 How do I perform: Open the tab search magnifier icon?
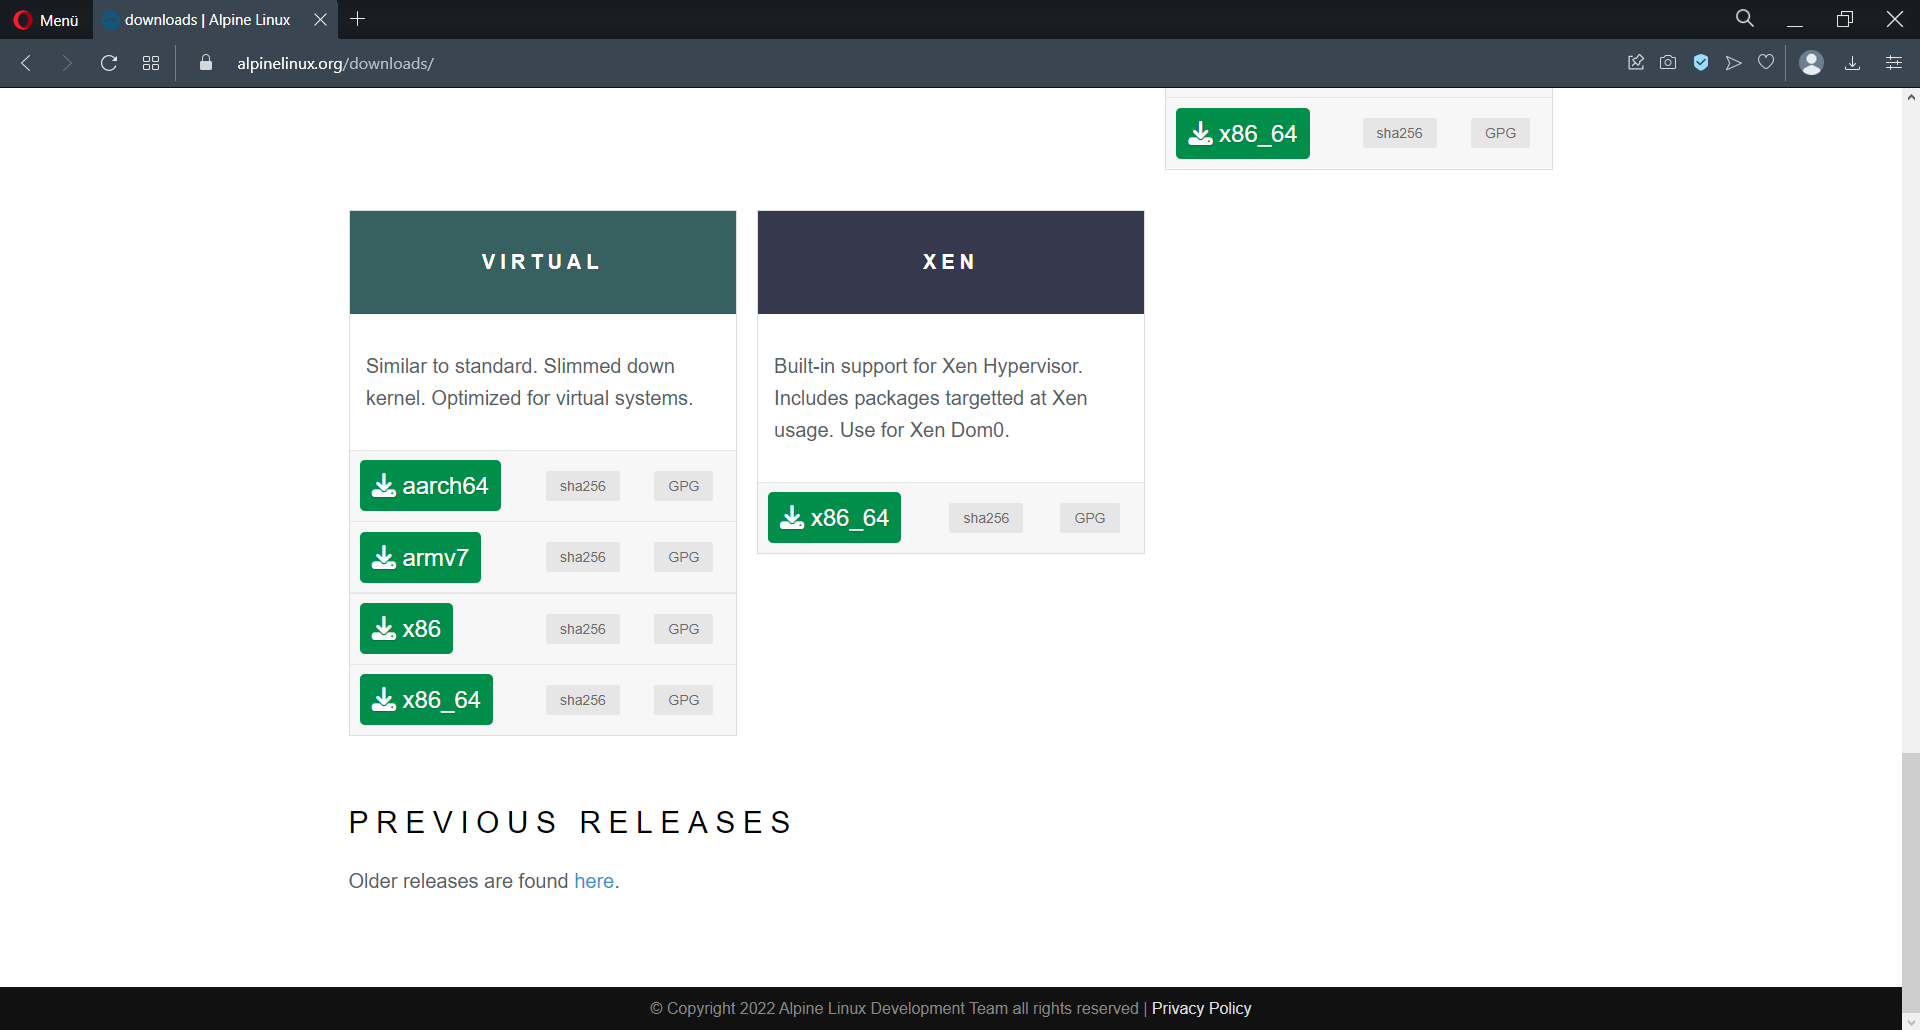coord(1745,18)
